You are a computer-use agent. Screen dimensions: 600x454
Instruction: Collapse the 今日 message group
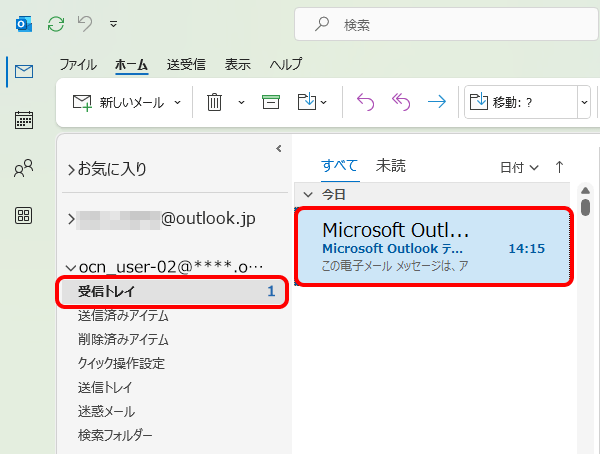click(309, 193)
